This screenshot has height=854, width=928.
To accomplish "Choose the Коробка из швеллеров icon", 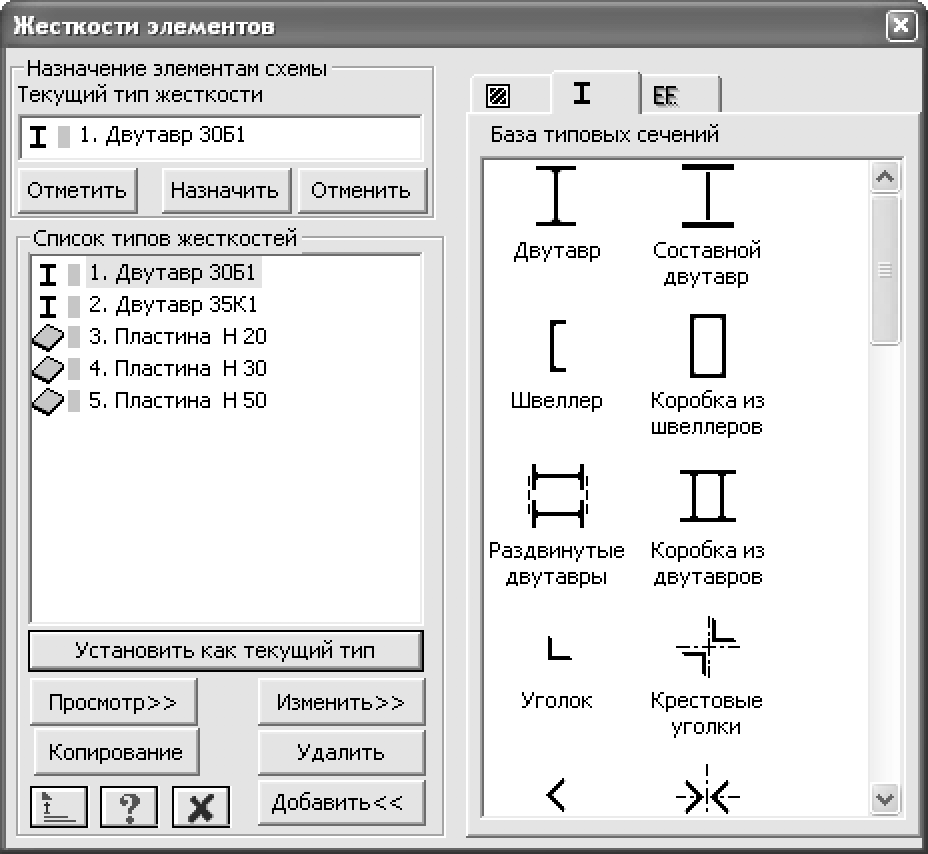I will pos(708,346).
